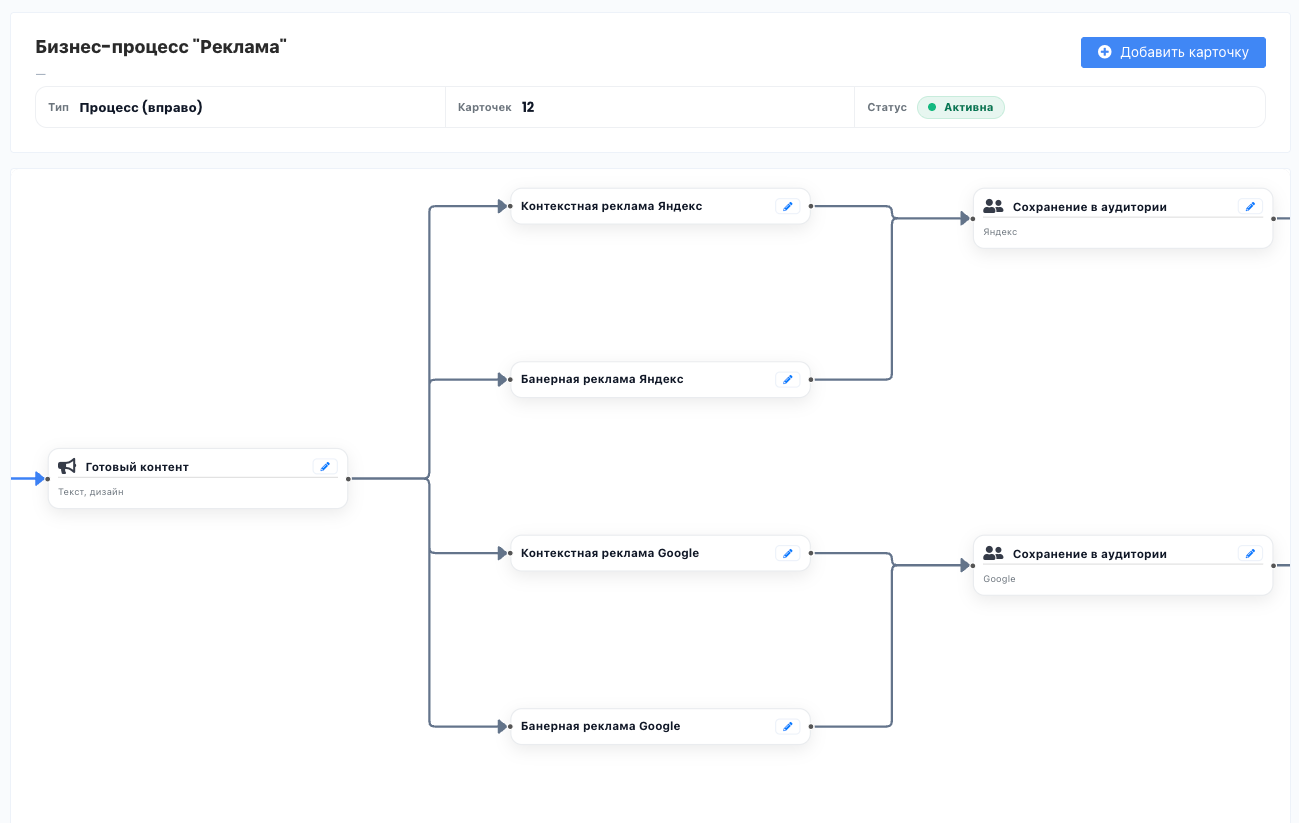Click the Карточек 12 counter field

click(650, 107)
